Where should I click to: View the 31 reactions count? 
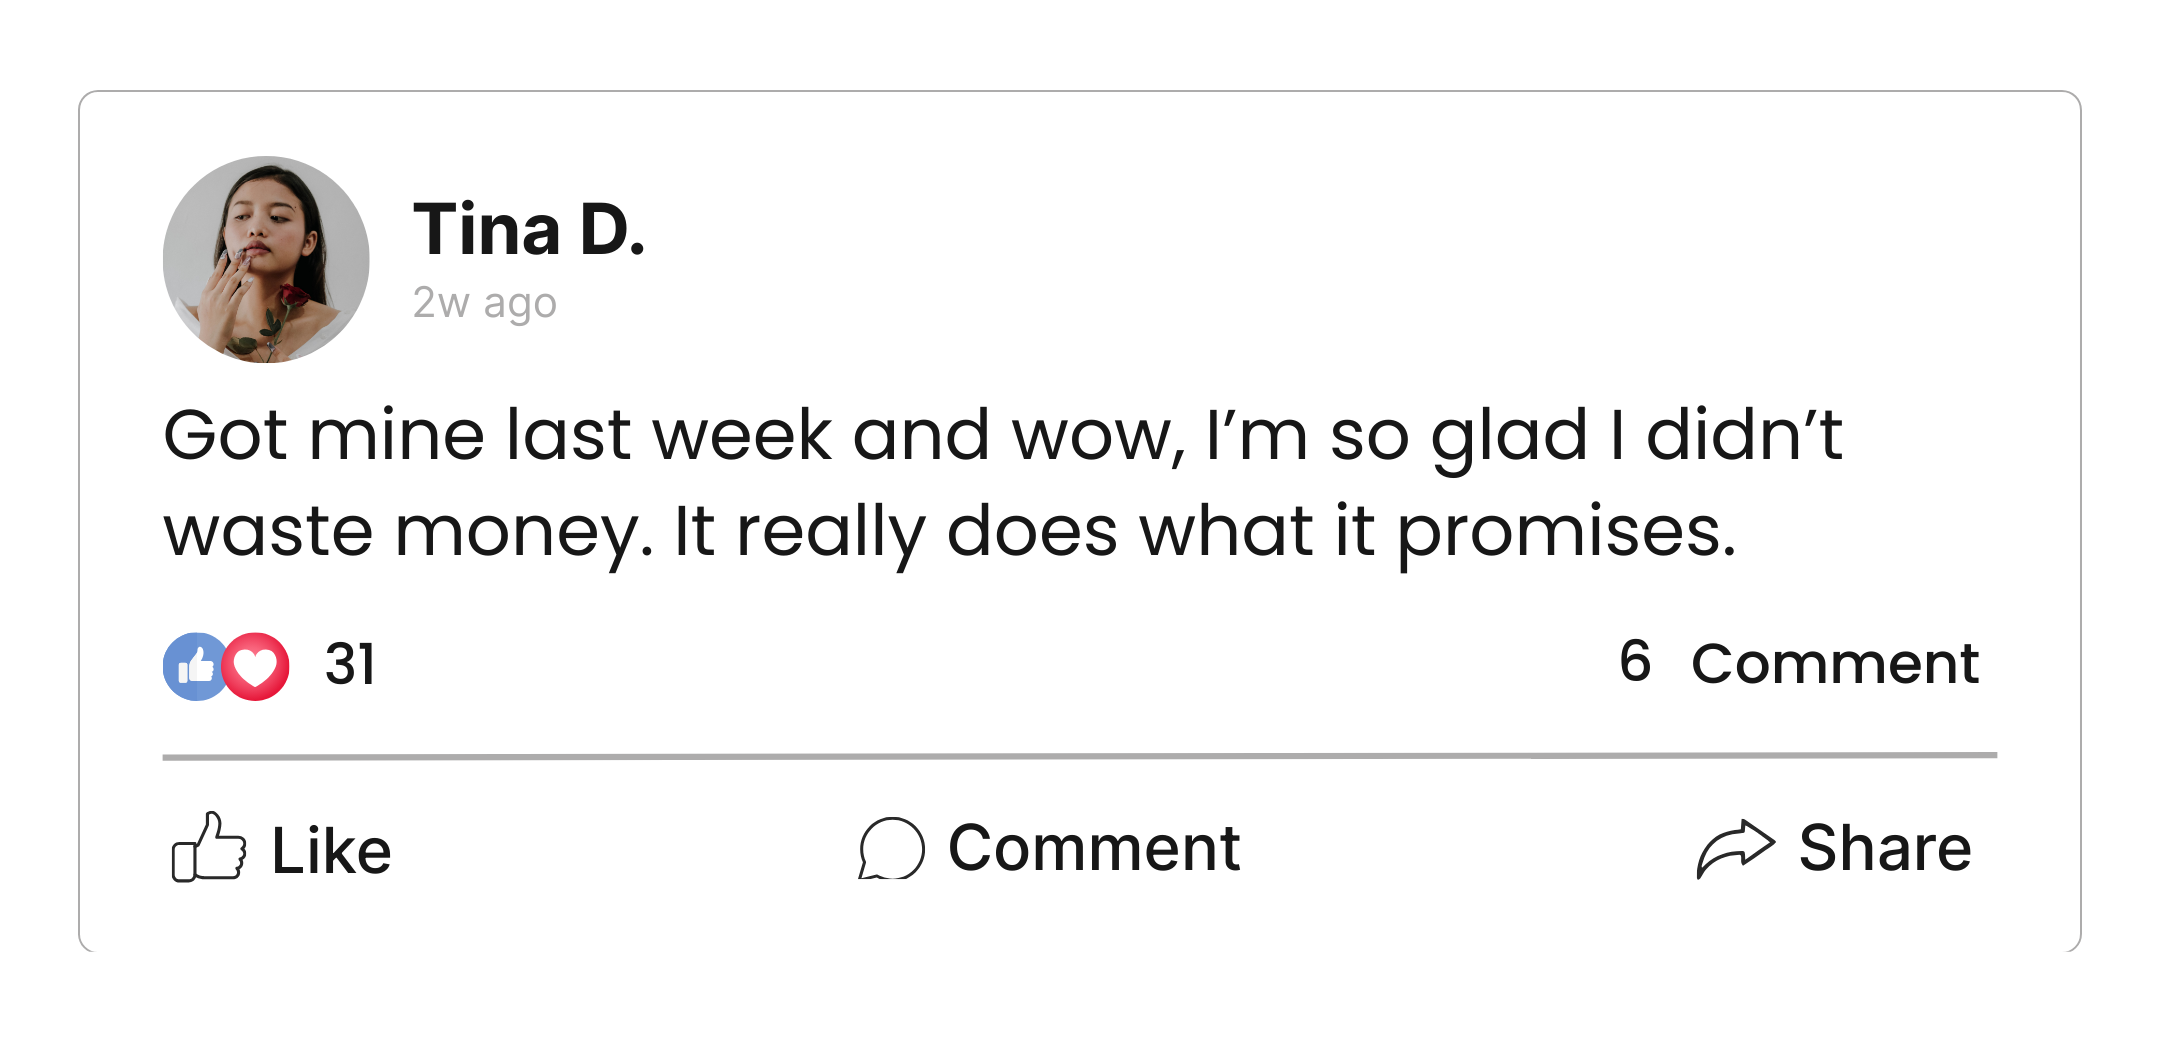pos(350,664)
